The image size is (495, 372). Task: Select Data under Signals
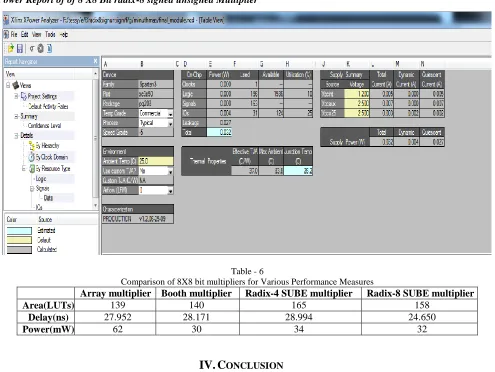tap(48, 198)
